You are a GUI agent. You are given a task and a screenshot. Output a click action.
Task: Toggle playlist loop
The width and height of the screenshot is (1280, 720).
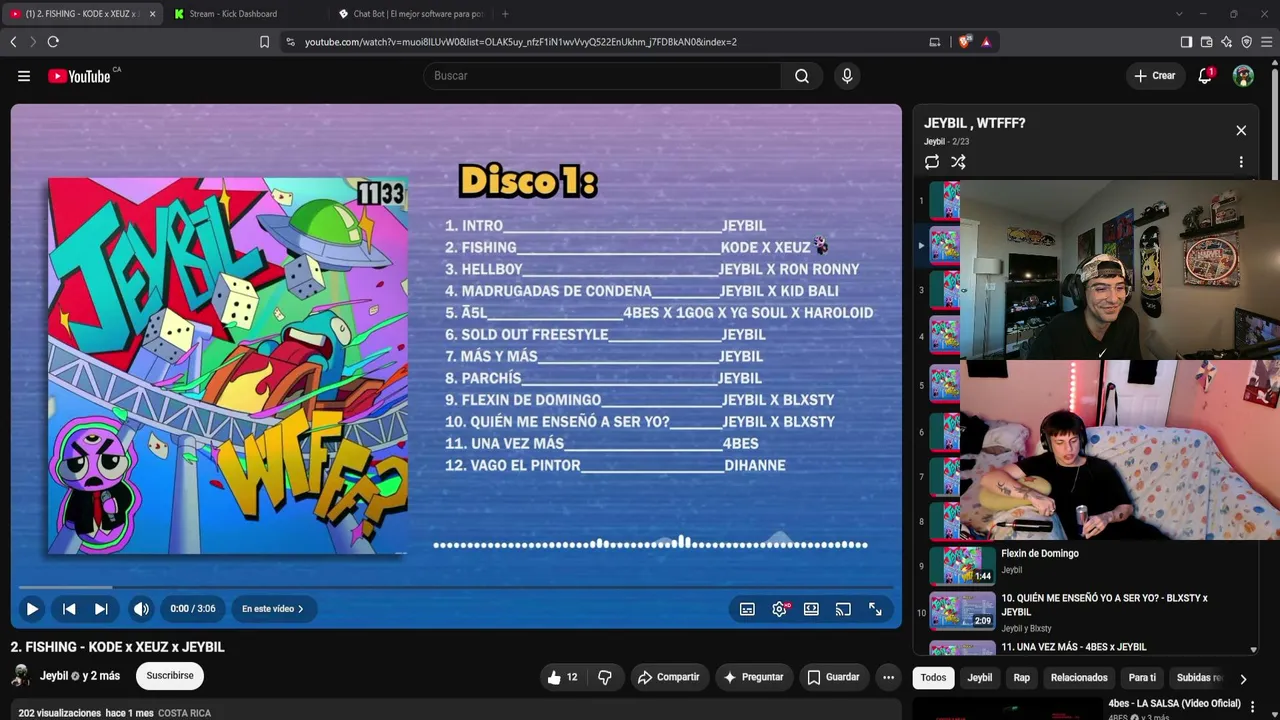tap(932, 162)
